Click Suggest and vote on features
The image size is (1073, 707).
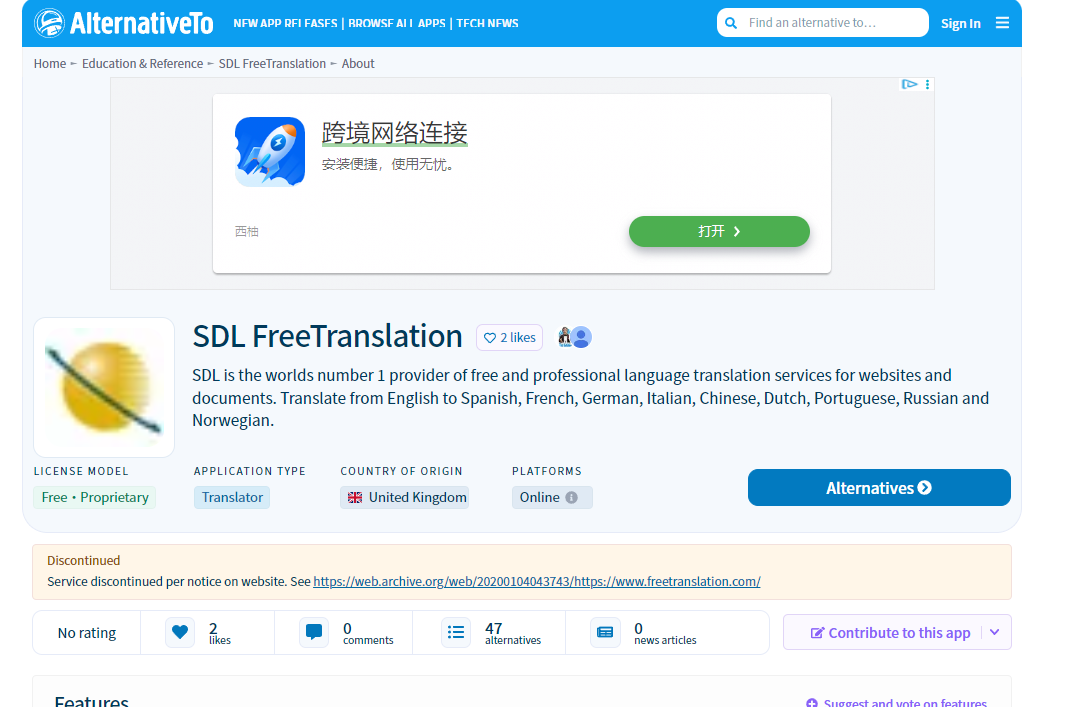pyautogui.click(x=897, y=702)
